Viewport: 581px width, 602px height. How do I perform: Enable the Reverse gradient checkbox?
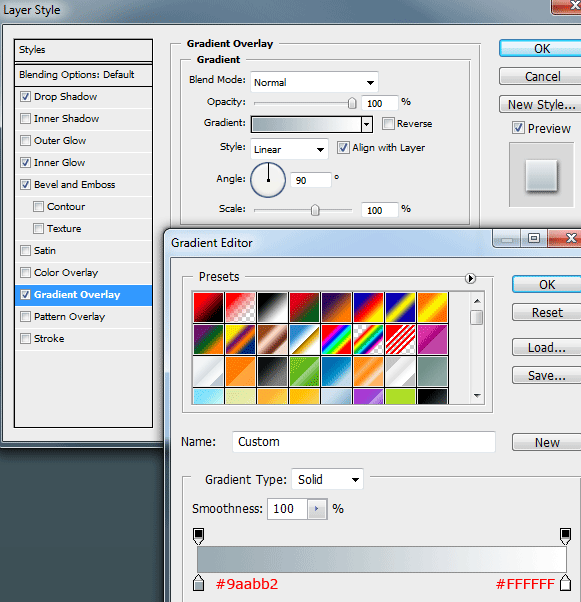coord(388,124)
